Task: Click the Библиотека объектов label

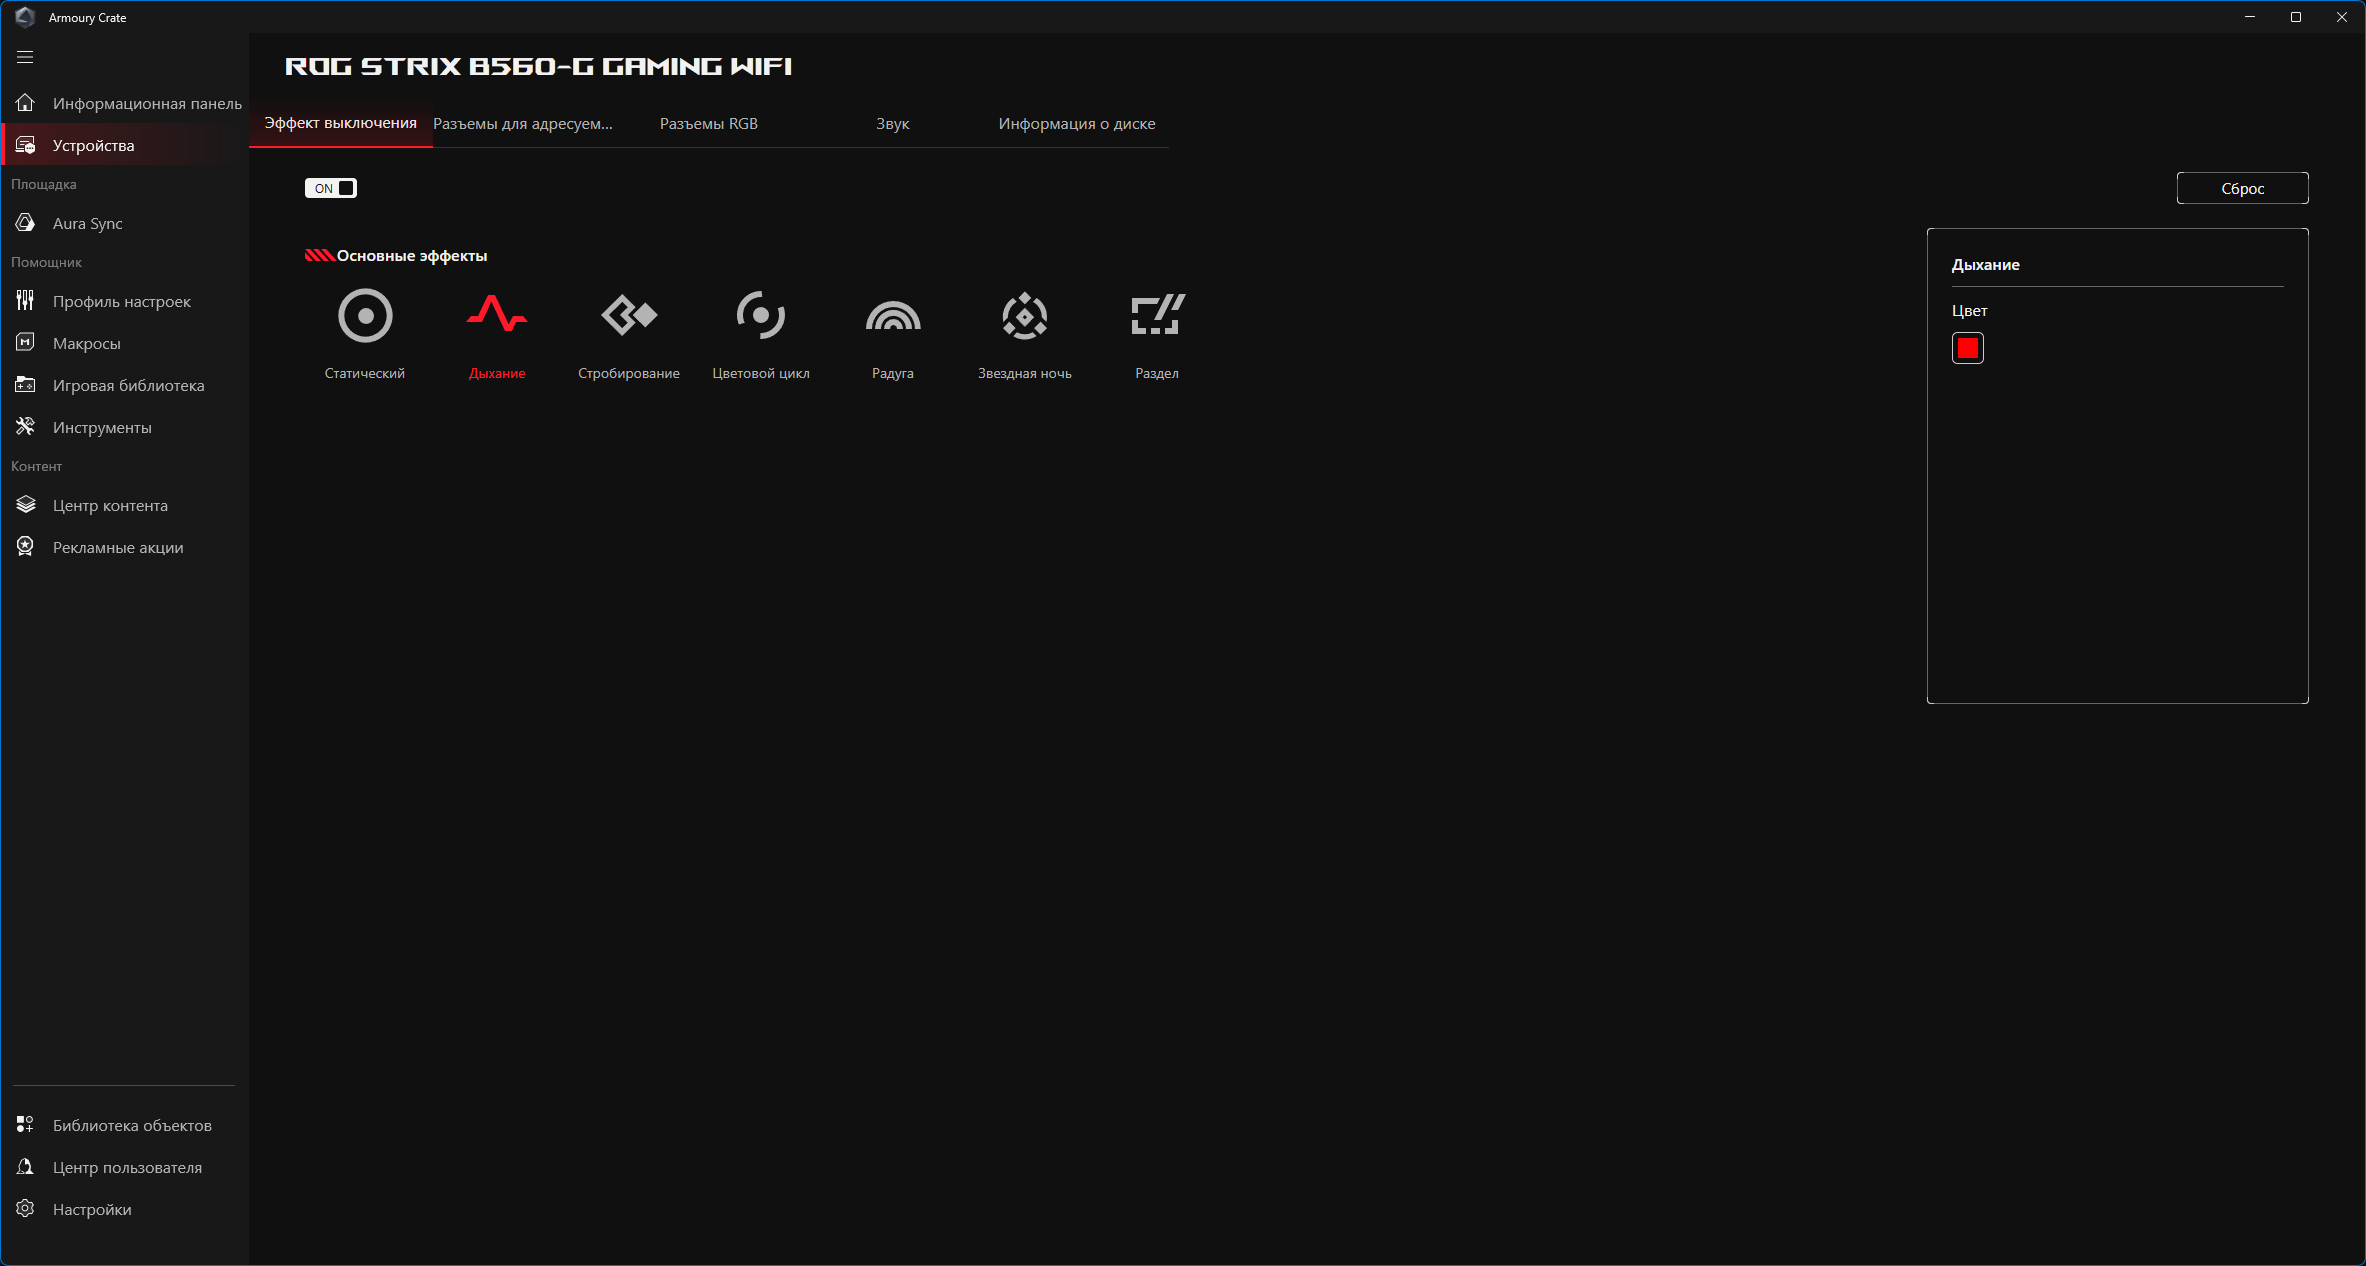Action: coord(132,1126)
